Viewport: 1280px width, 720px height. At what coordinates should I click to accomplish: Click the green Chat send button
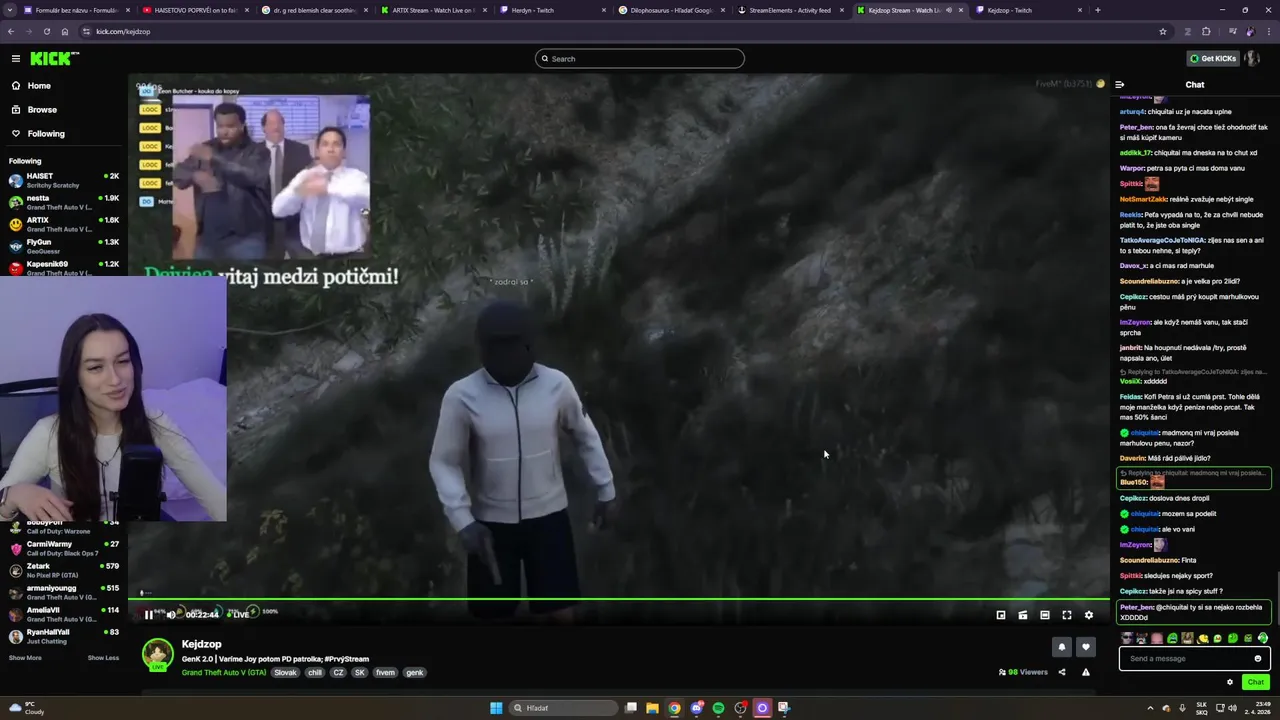[x=1256, y=682]
